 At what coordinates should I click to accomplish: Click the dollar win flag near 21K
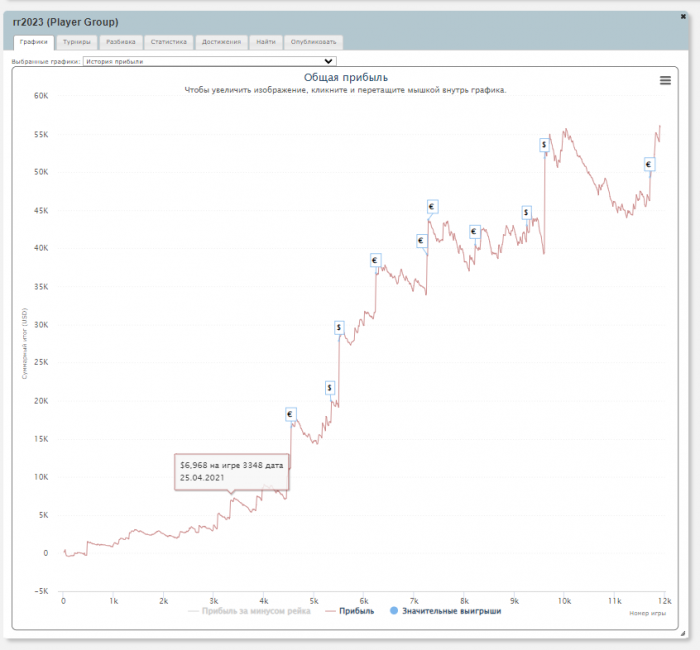click(x=329, y=388)
